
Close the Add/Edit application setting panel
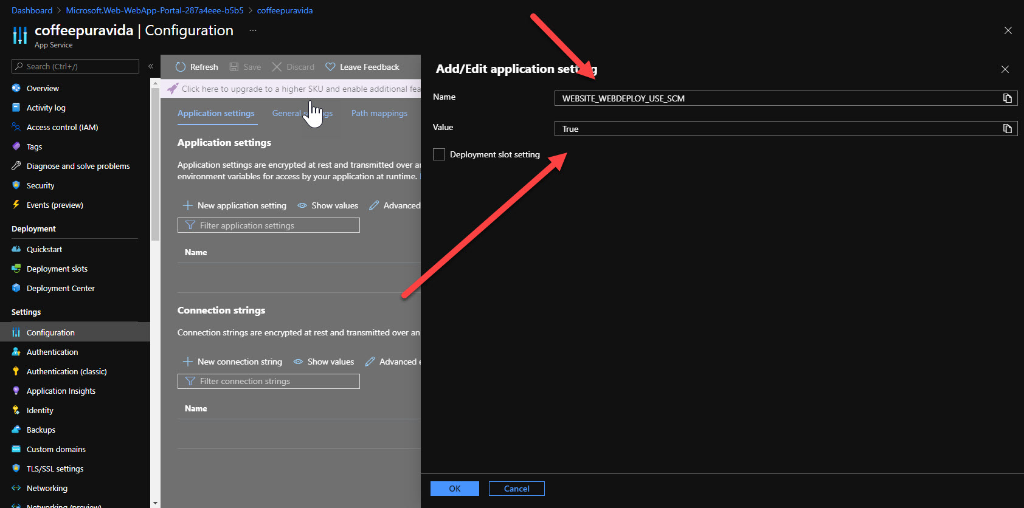point(1005,69)
